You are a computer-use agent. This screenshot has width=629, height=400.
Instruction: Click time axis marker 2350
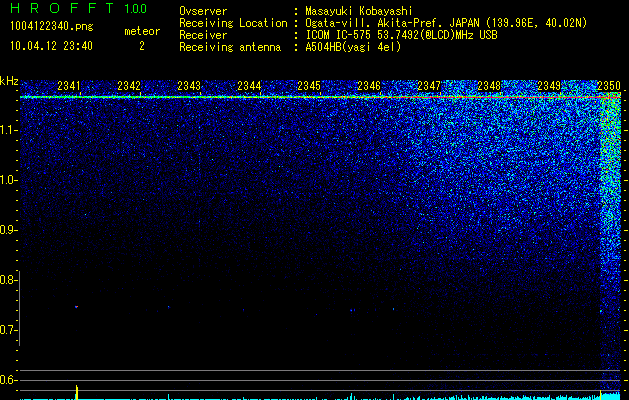coord(609,86)
